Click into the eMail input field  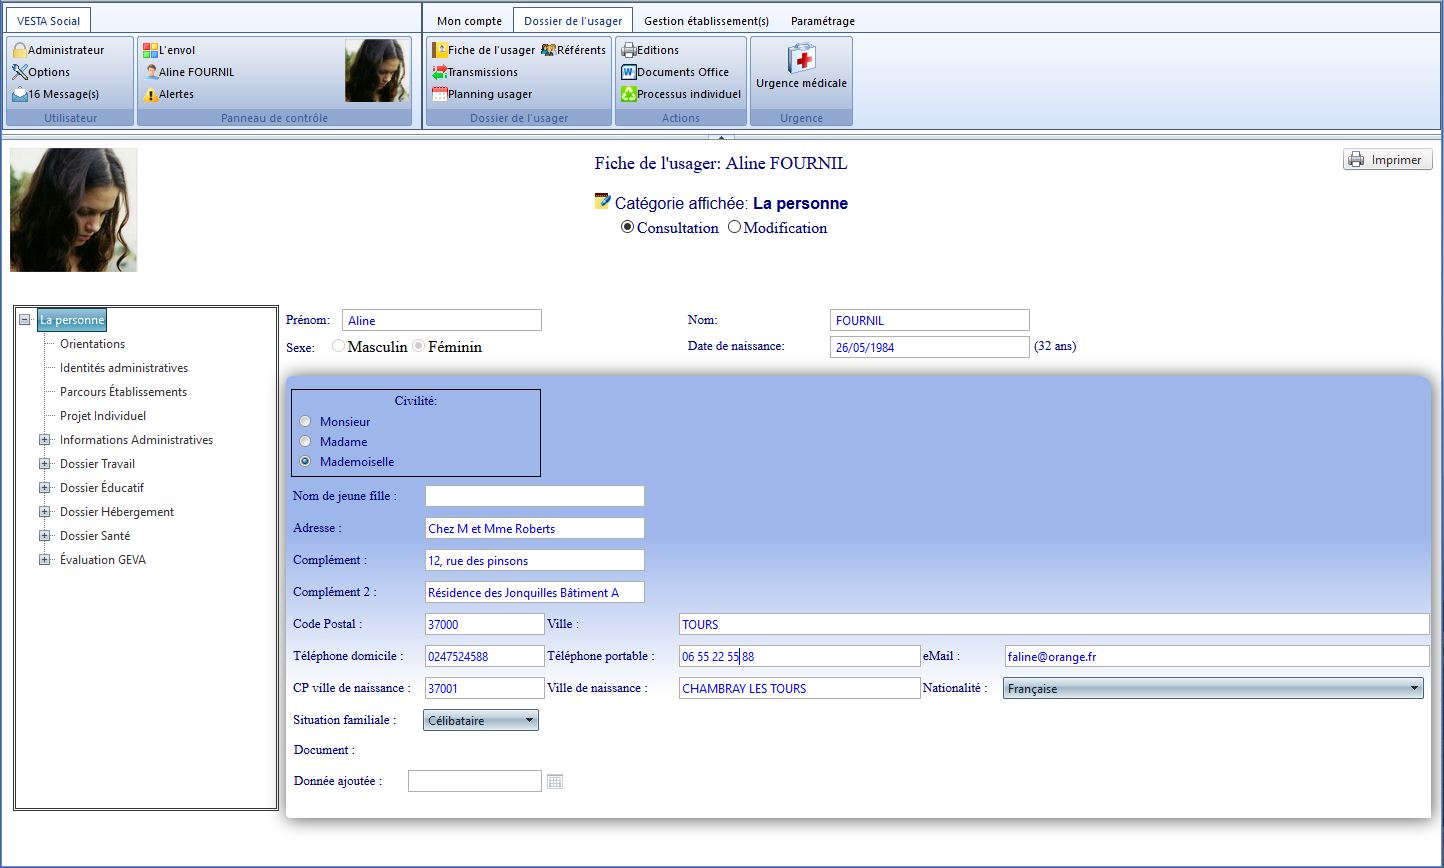pos(1216,656)
